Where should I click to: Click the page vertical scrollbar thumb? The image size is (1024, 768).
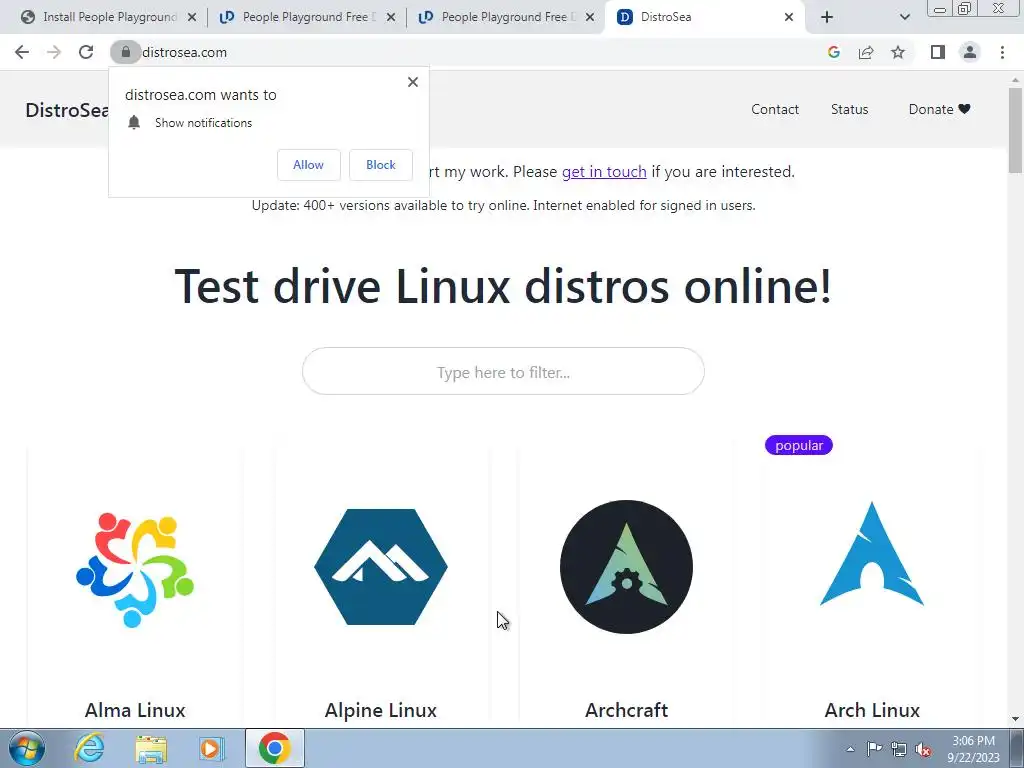[x=1015, y=129]
